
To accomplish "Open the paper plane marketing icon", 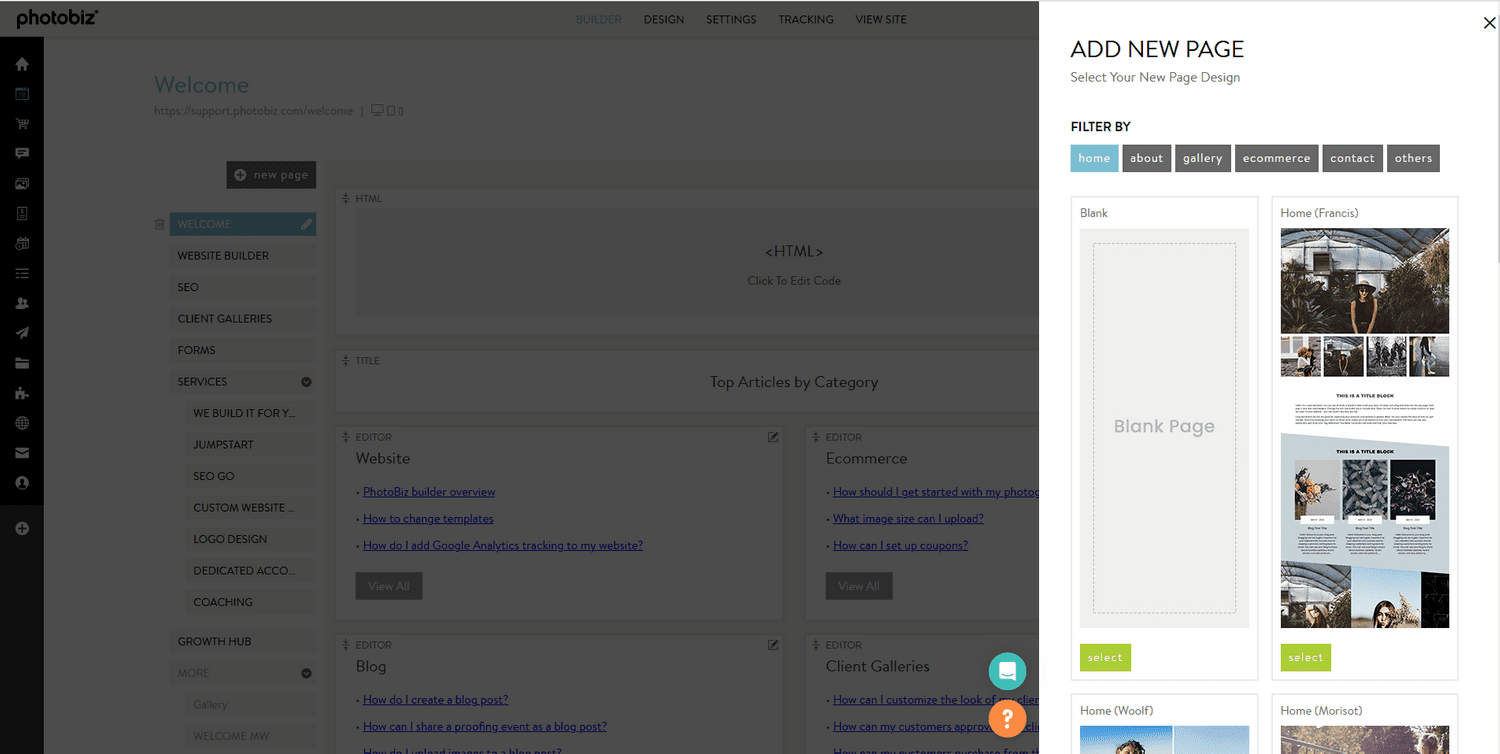I will click(x=21, y=333).
